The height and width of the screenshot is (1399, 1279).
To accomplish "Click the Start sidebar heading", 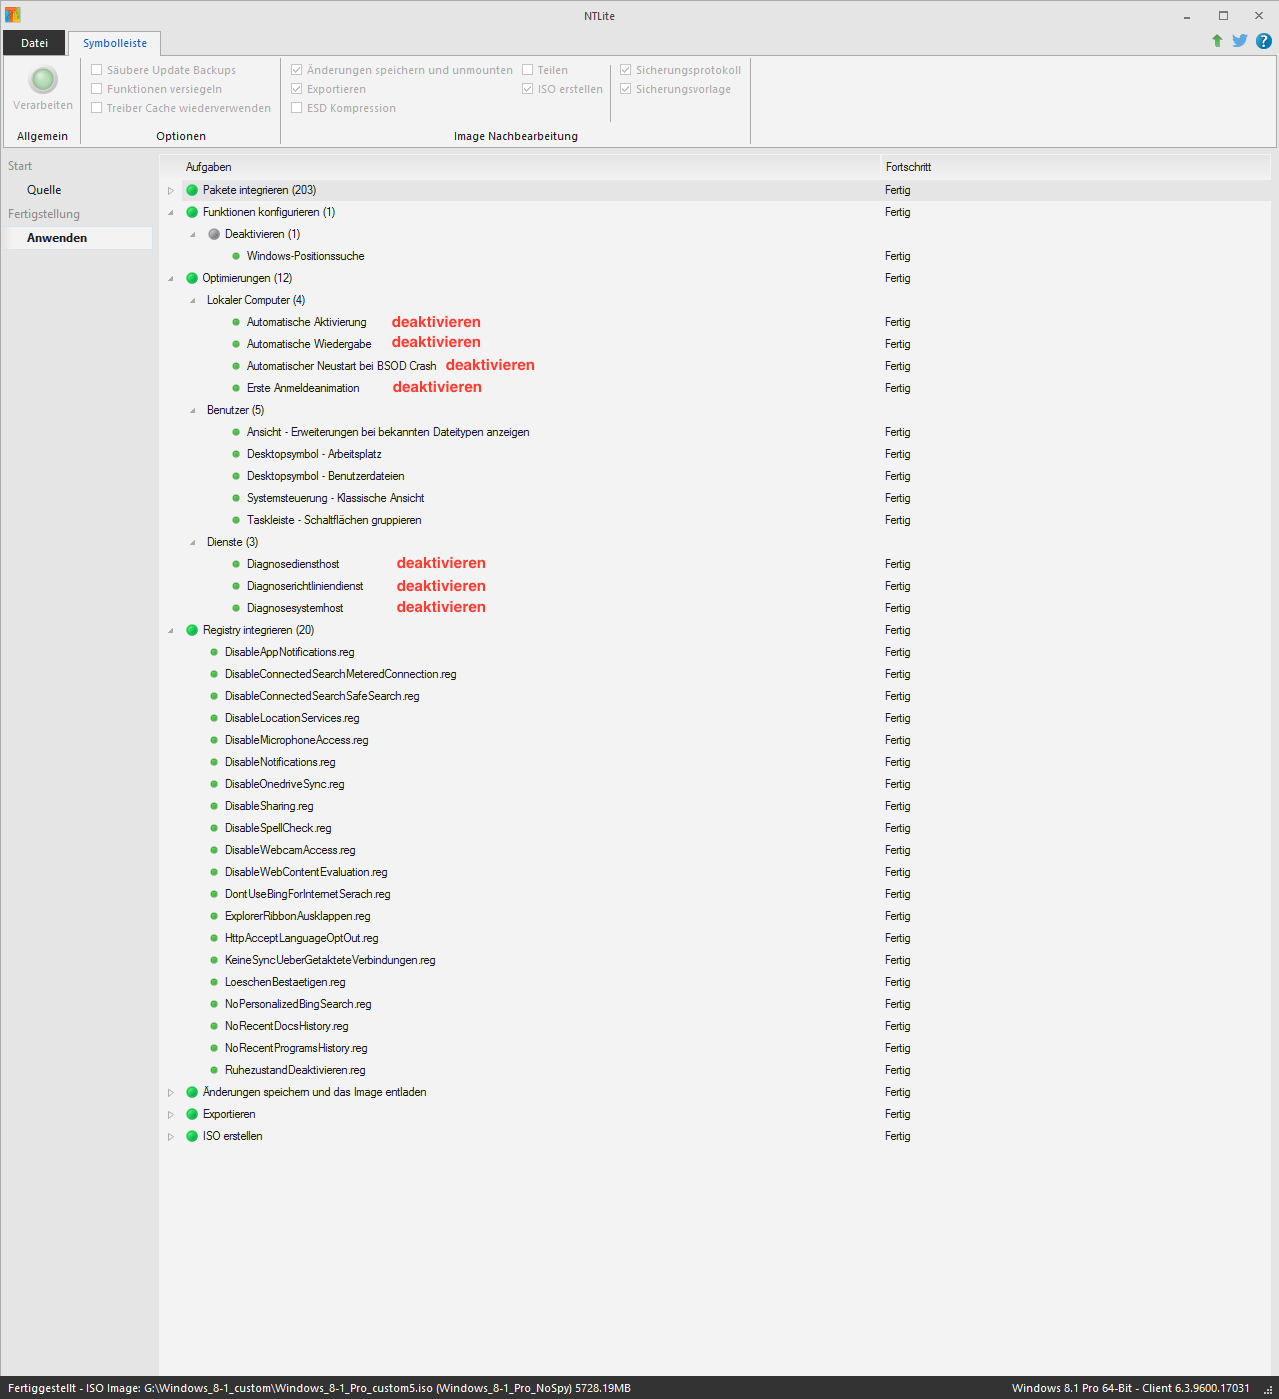I will click(x=20, y=166).
